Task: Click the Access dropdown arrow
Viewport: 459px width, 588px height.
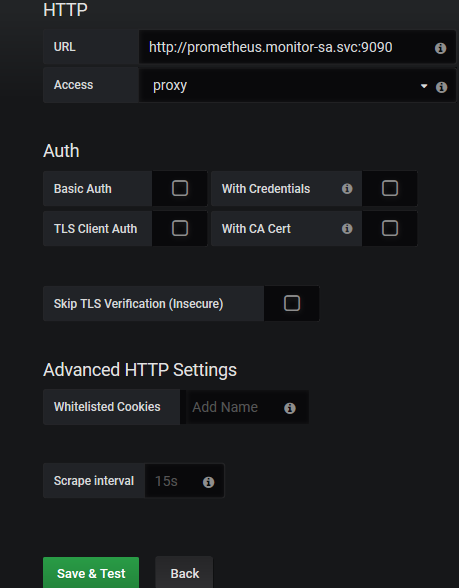Action: 424,86
